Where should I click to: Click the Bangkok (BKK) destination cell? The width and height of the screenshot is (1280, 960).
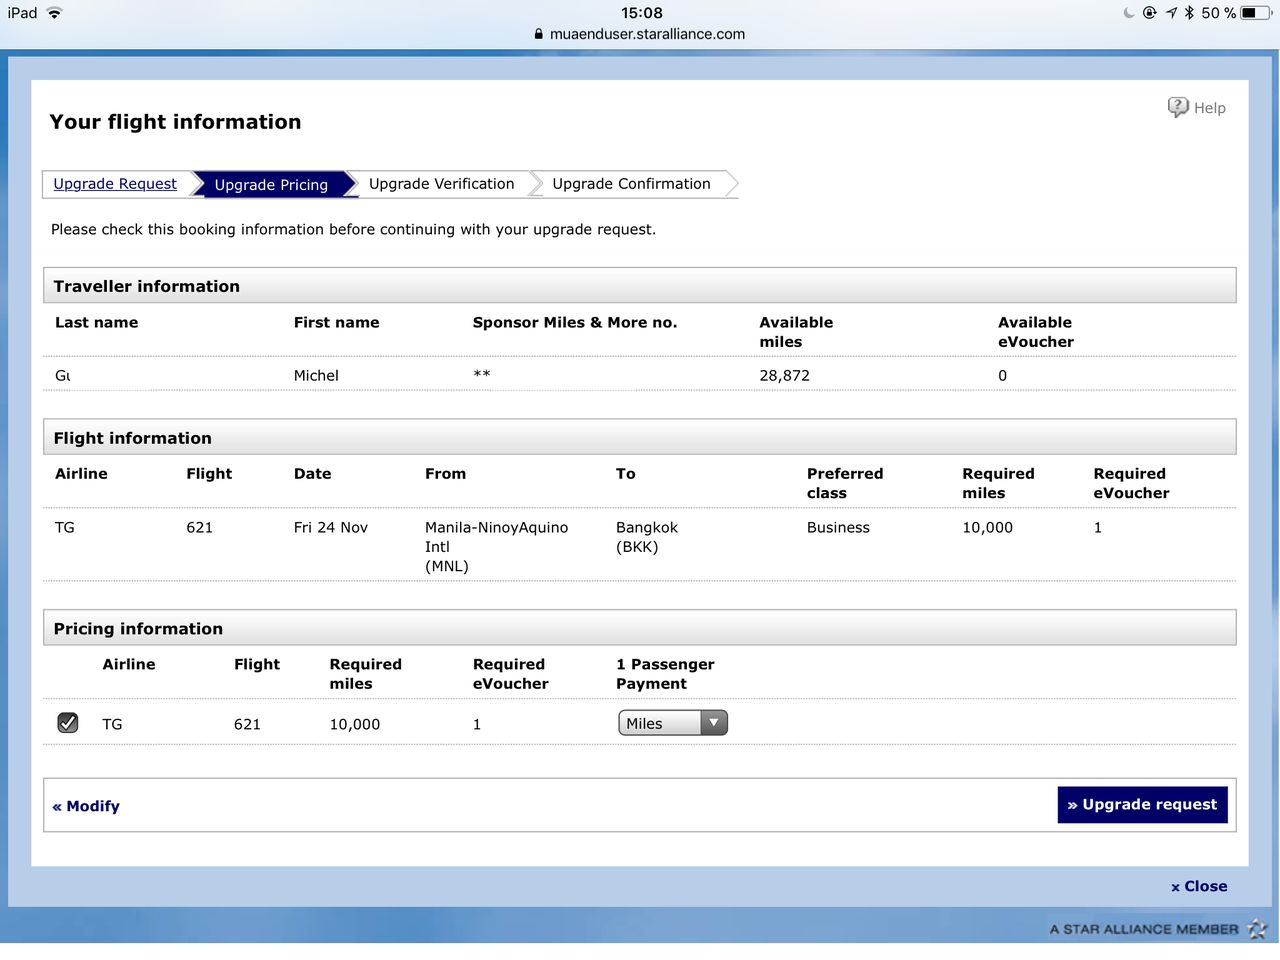pyautogui.click(x=646, y=537)
